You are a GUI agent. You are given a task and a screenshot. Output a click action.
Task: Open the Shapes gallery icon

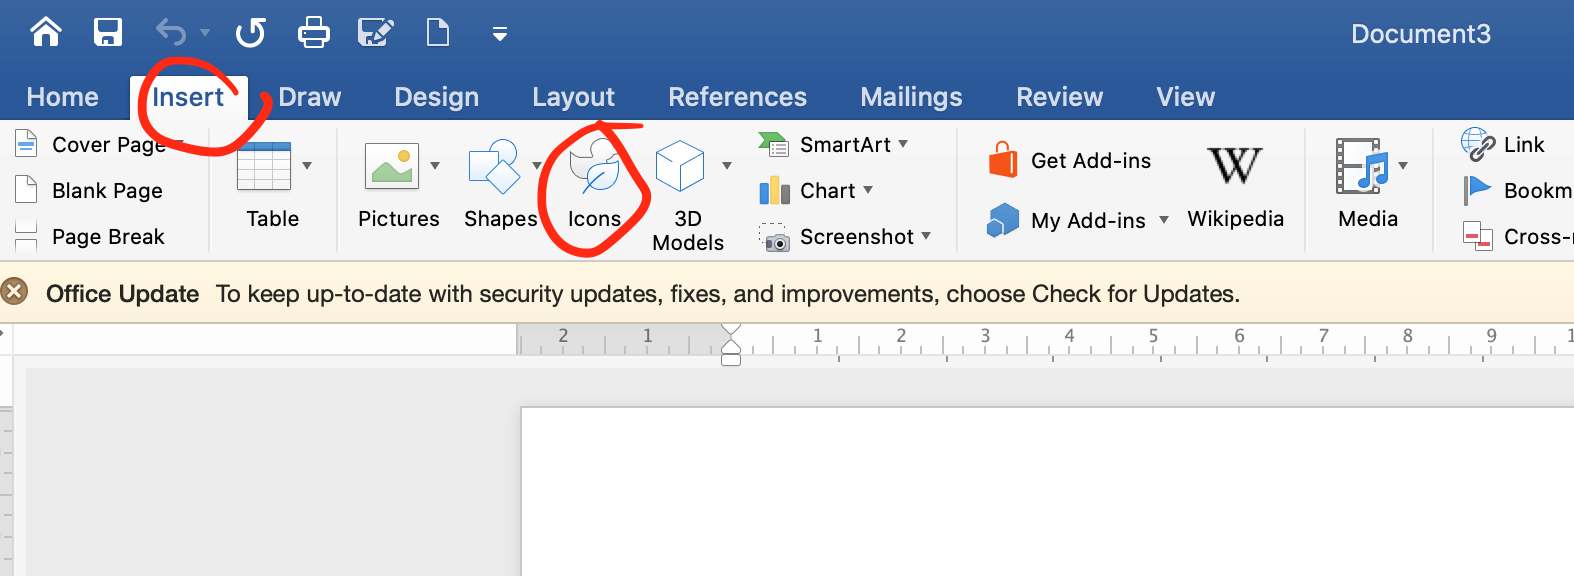tap(494, 166)
